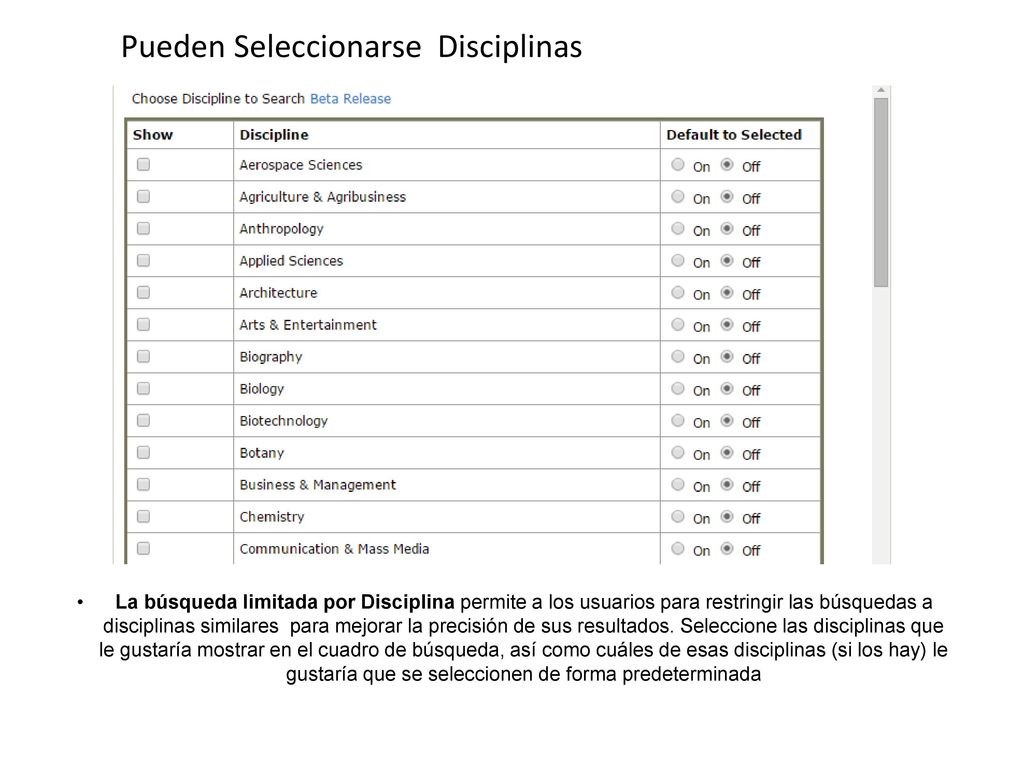Select On radio for Agriculture & Agribusiness

(x=678, y=197)
